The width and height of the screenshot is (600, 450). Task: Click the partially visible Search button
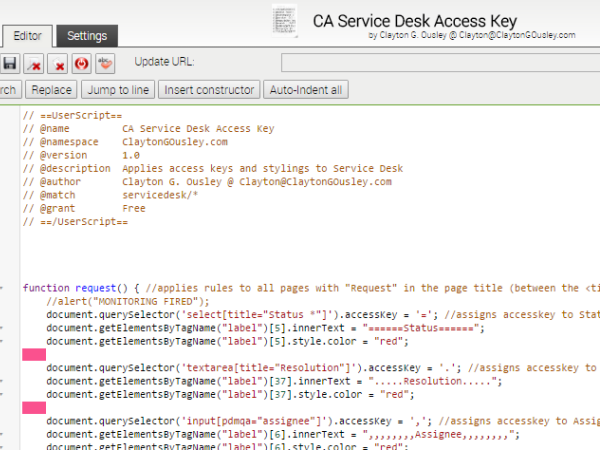pos(10,90)
